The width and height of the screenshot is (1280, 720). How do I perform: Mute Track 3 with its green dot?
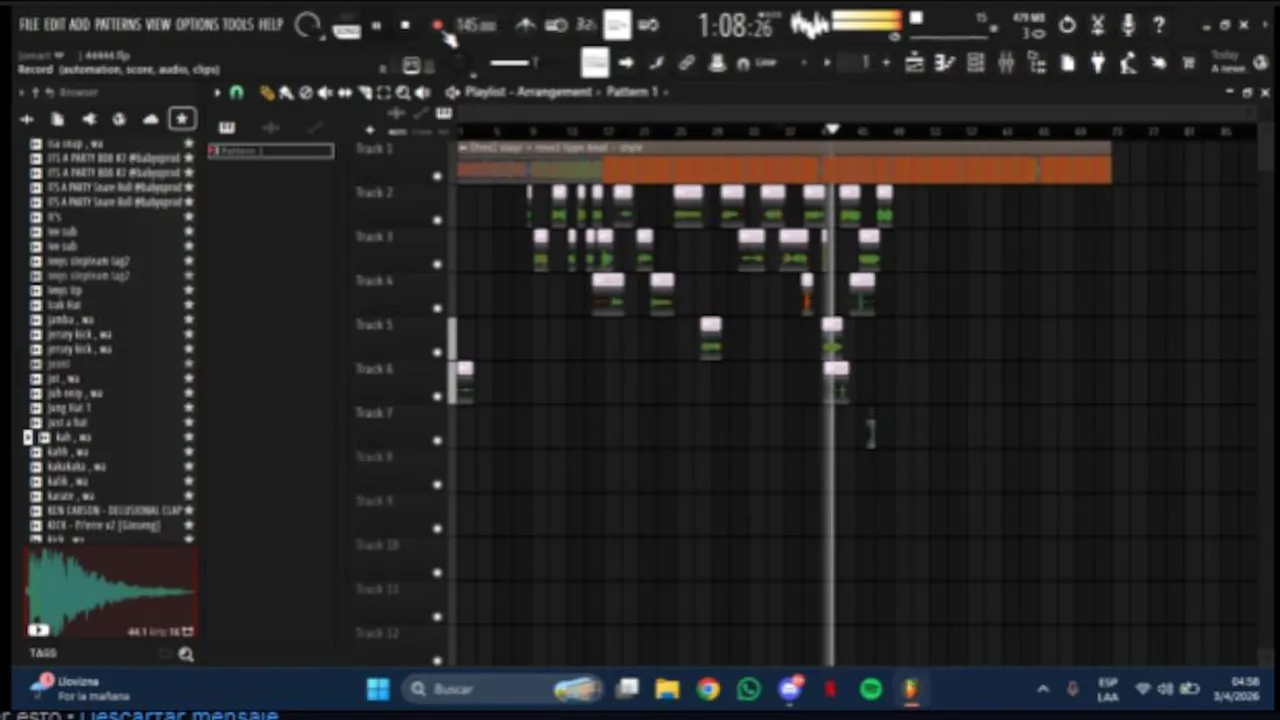pos(437,264)
